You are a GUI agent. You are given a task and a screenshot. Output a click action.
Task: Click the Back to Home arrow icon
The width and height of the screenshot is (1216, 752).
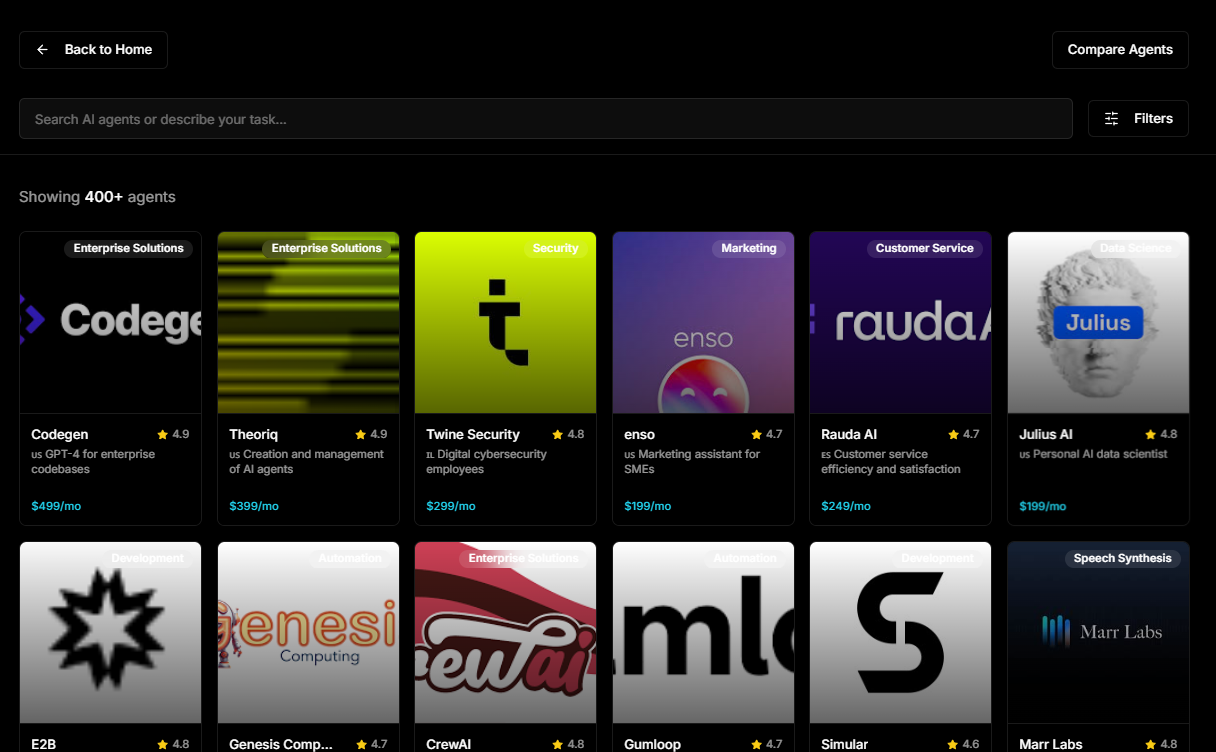42,50
